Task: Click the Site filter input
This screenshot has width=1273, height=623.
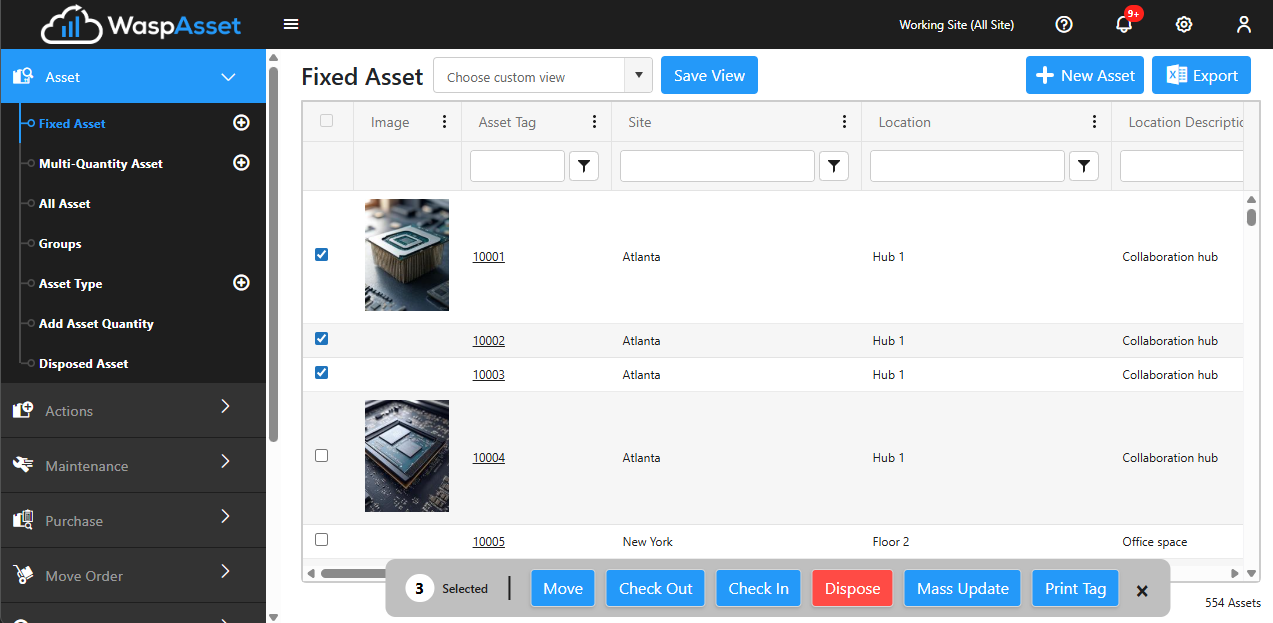Action: (x=717, y=166)
